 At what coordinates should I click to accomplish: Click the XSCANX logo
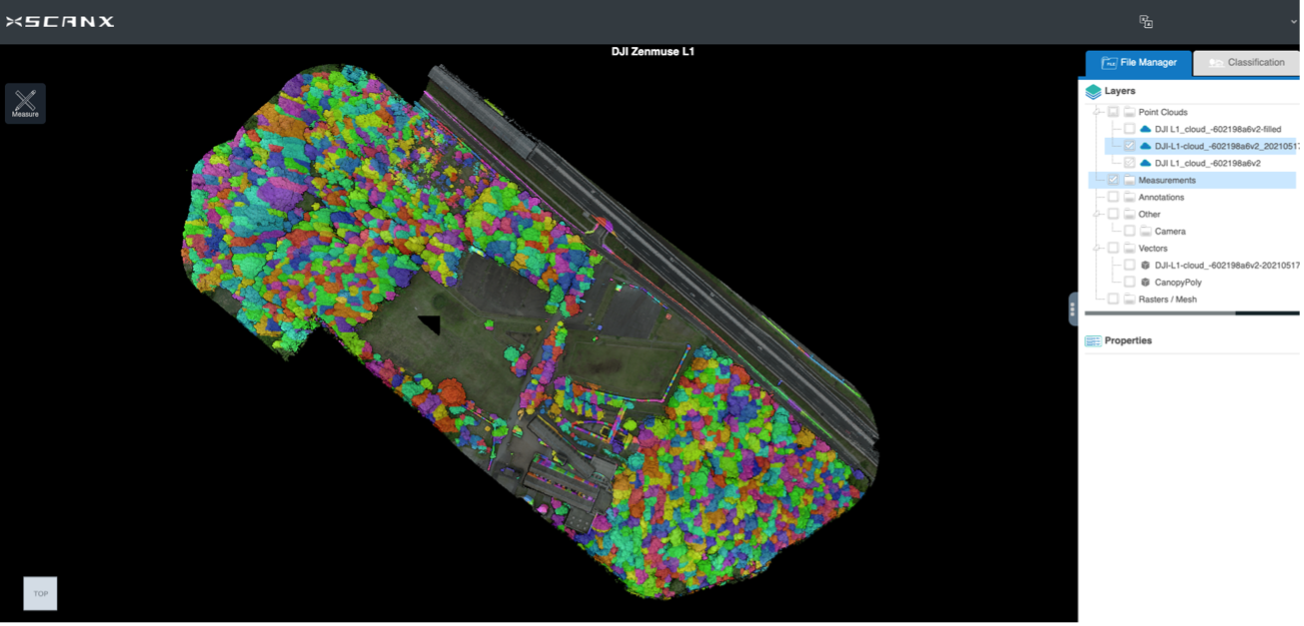pos(60,22)
